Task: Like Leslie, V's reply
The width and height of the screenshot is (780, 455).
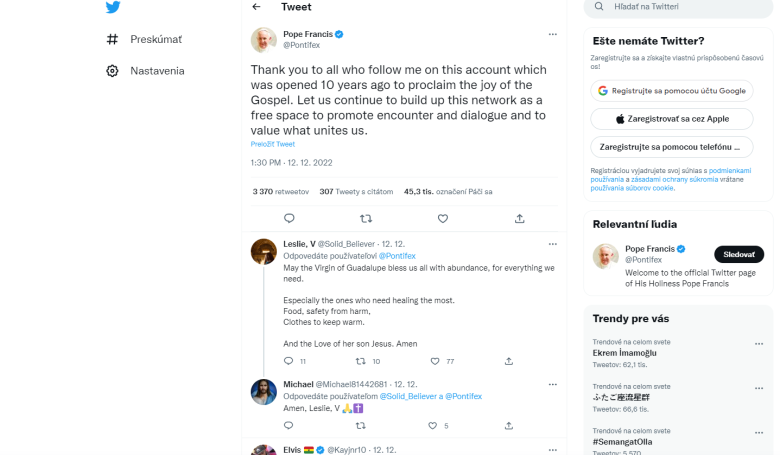Action: tap(435, 361)
